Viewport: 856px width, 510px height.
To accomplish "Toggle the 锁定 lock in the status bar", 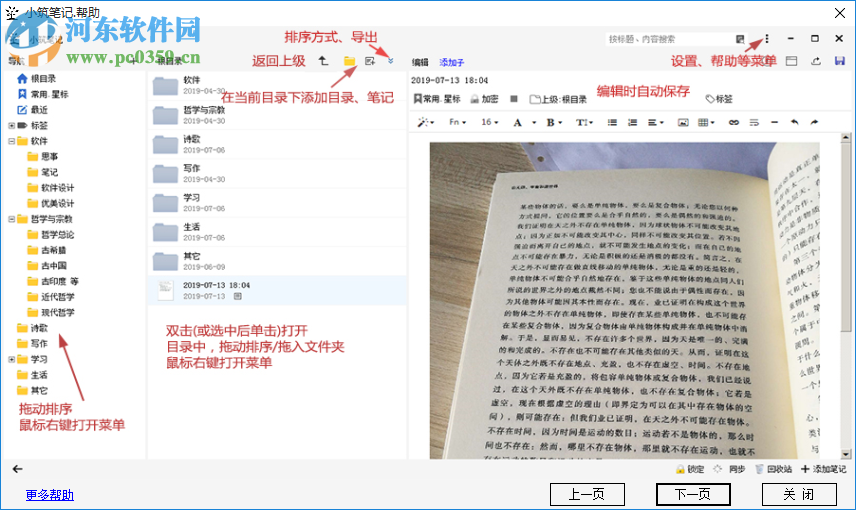I will point(690,469).
